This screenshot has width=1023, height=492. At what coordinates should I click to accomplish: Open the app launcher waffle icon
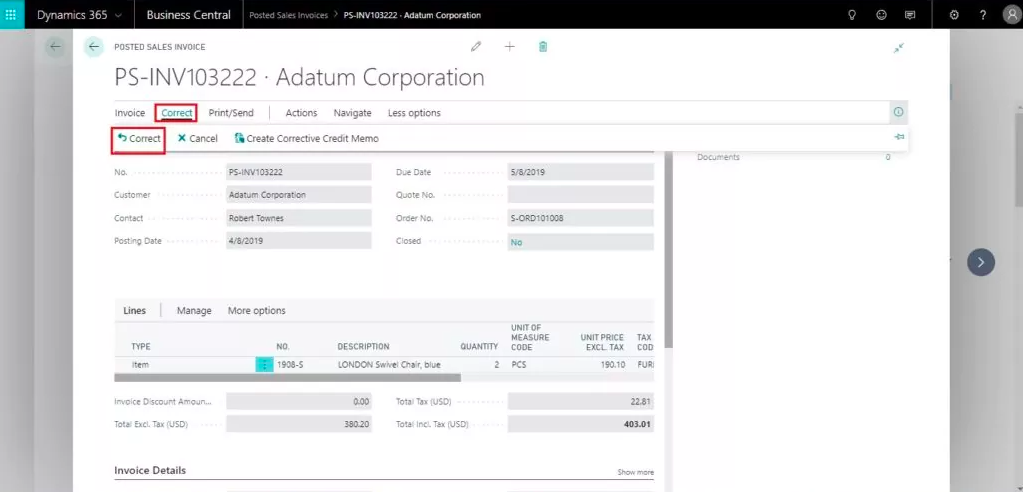click(x=12, y=14)
